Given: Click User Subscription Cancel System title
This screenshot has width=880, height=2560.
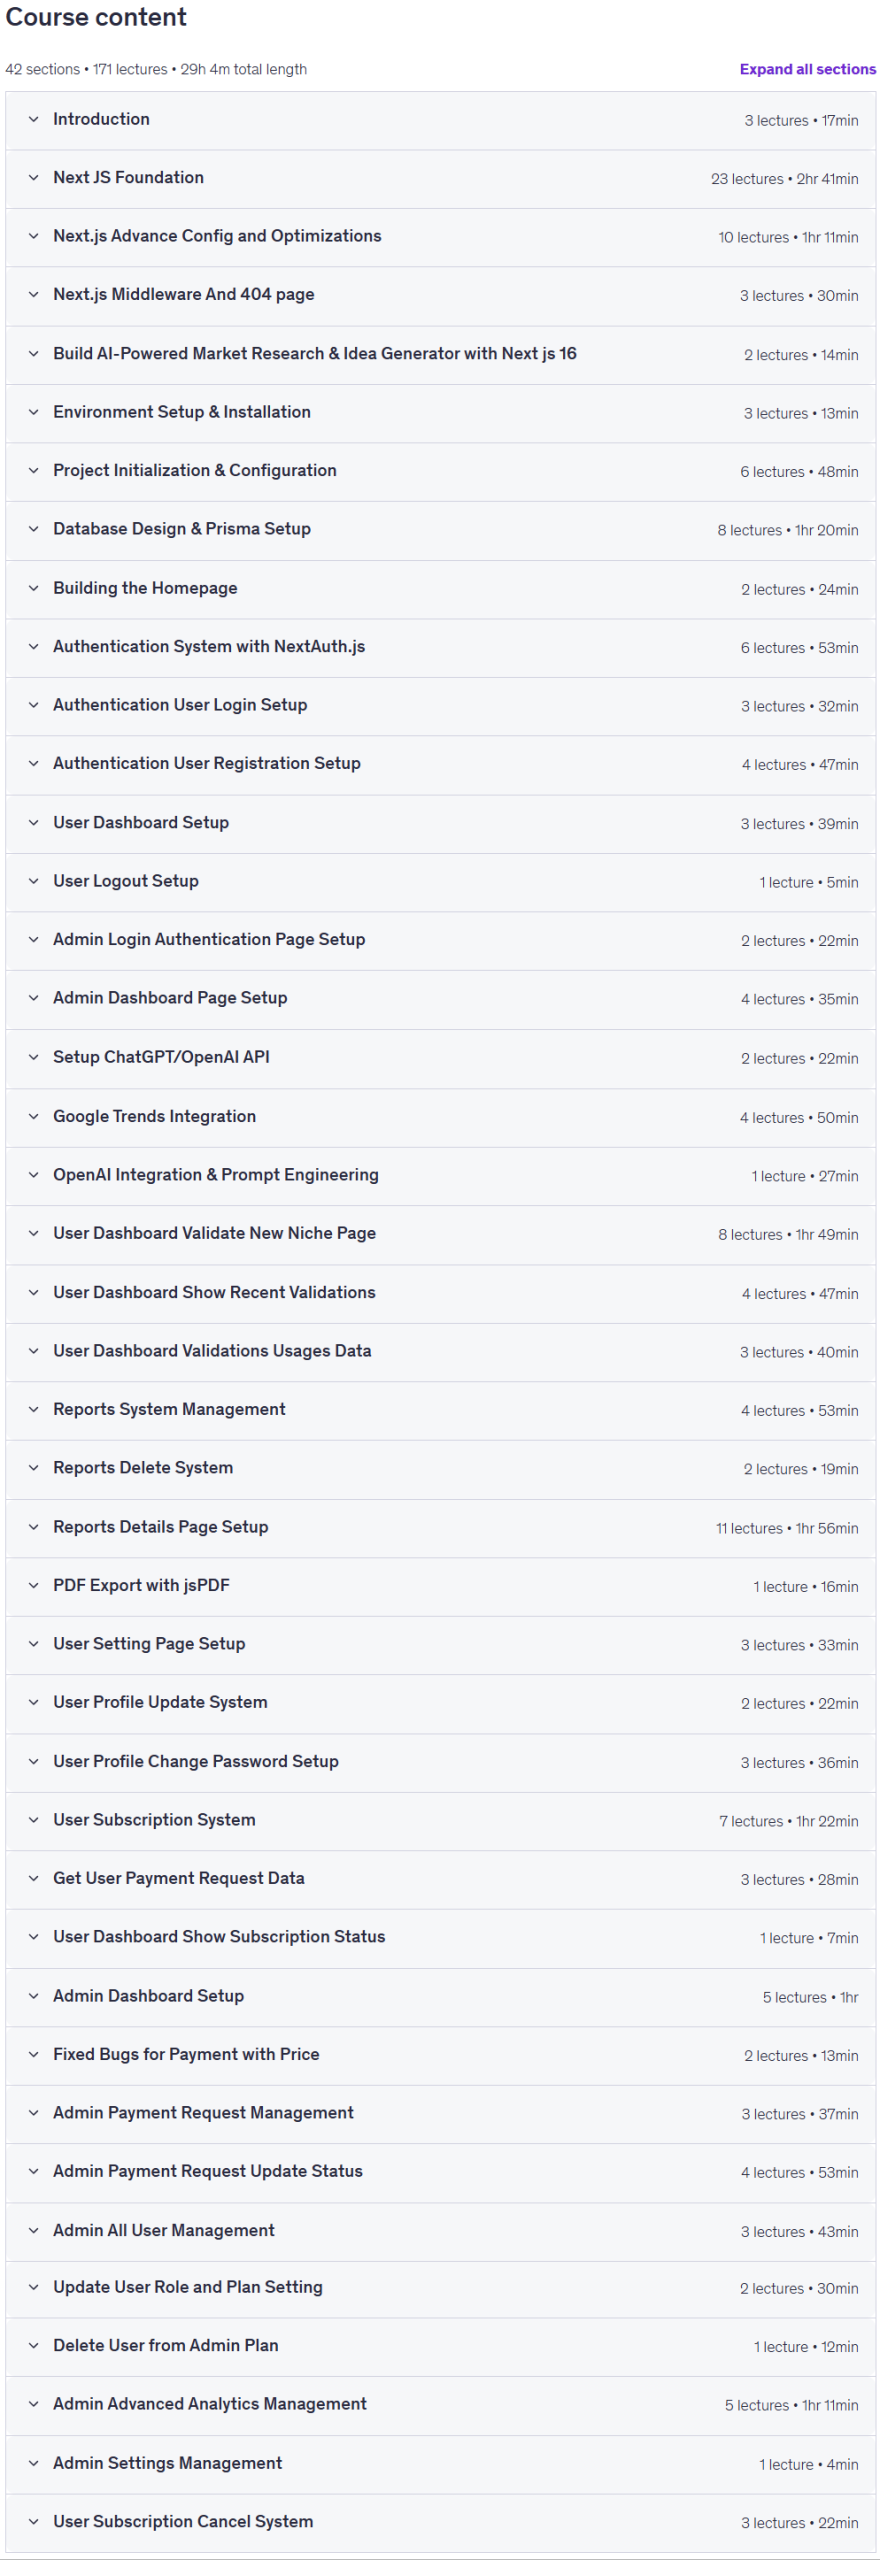Looking at the screenshot, I should coord(183,2522).
